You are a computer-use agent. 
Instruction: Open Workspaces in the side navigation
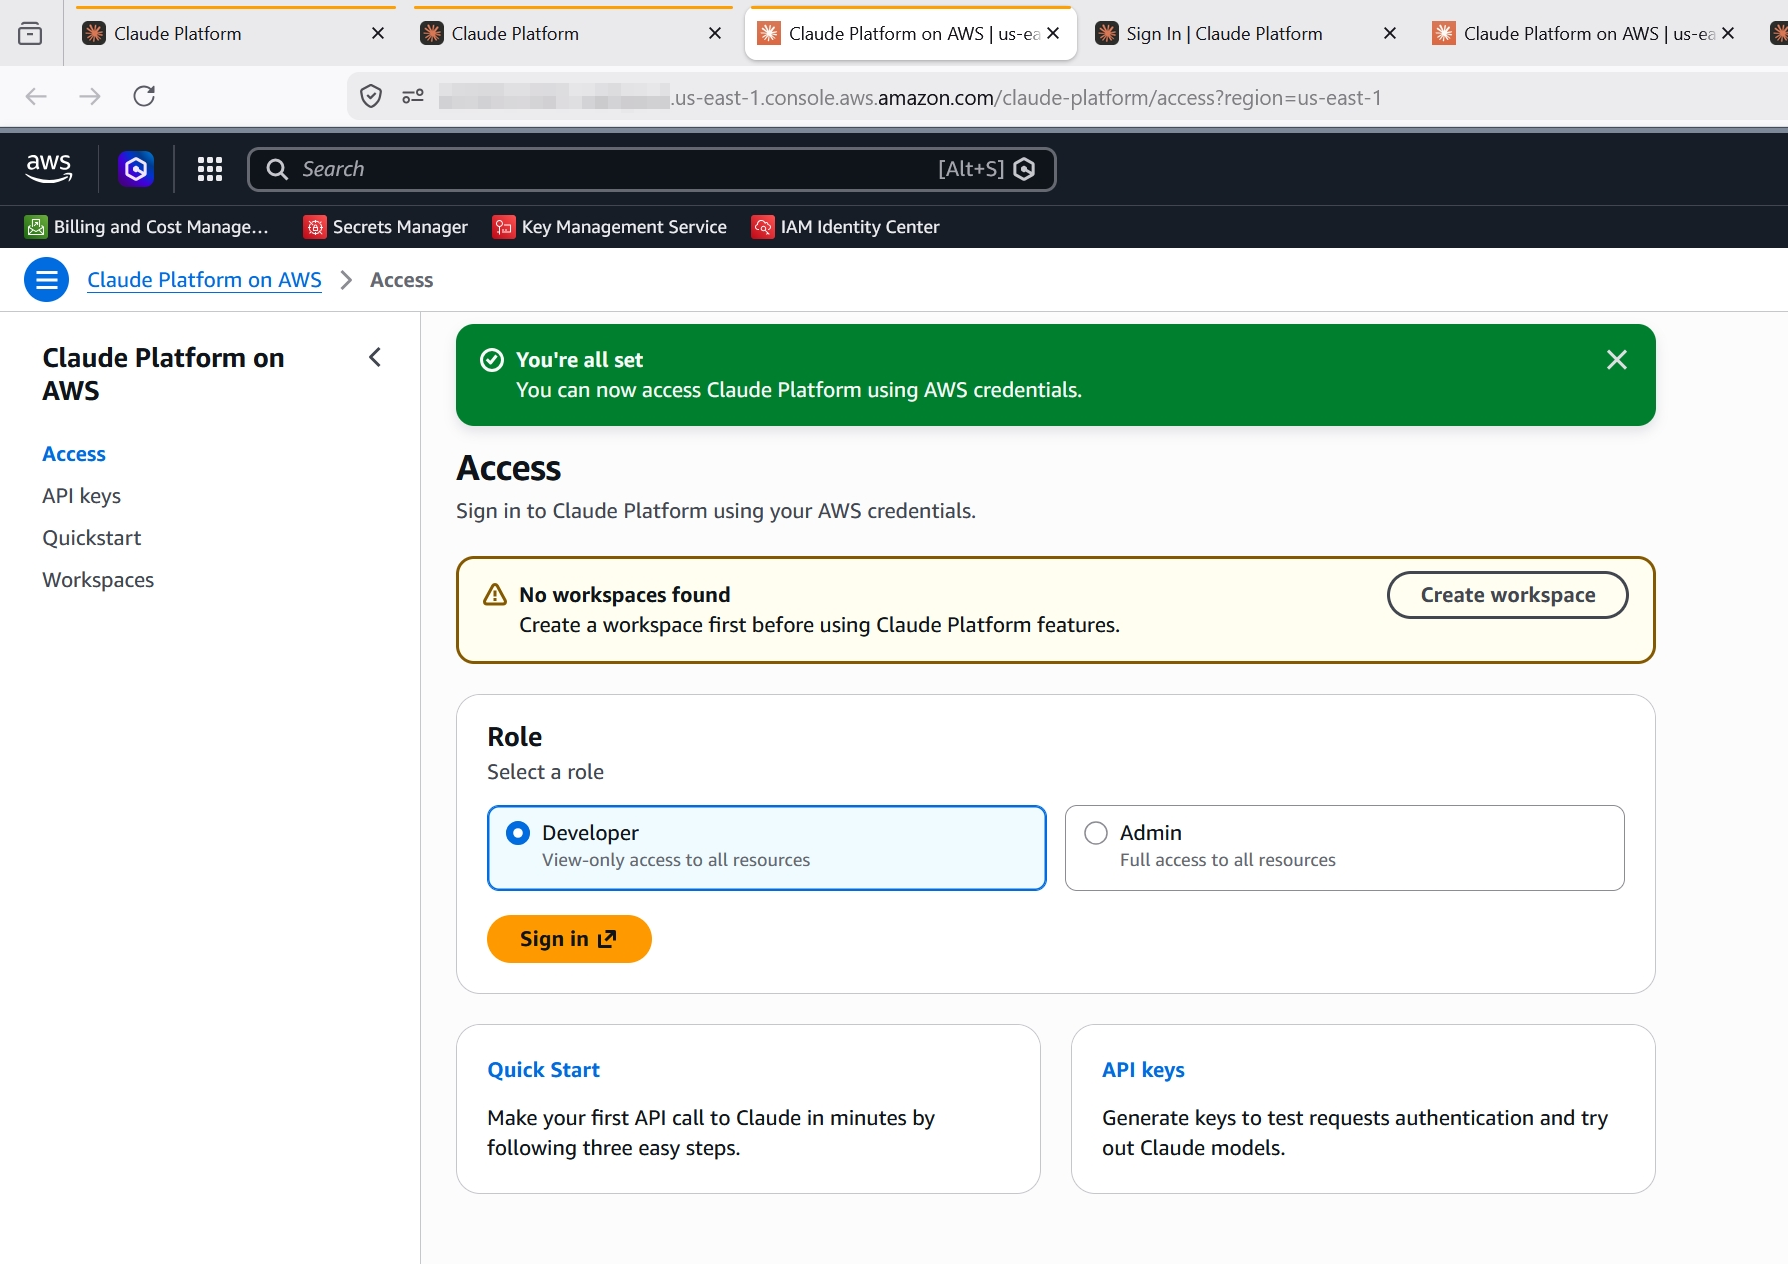point(98,580)
